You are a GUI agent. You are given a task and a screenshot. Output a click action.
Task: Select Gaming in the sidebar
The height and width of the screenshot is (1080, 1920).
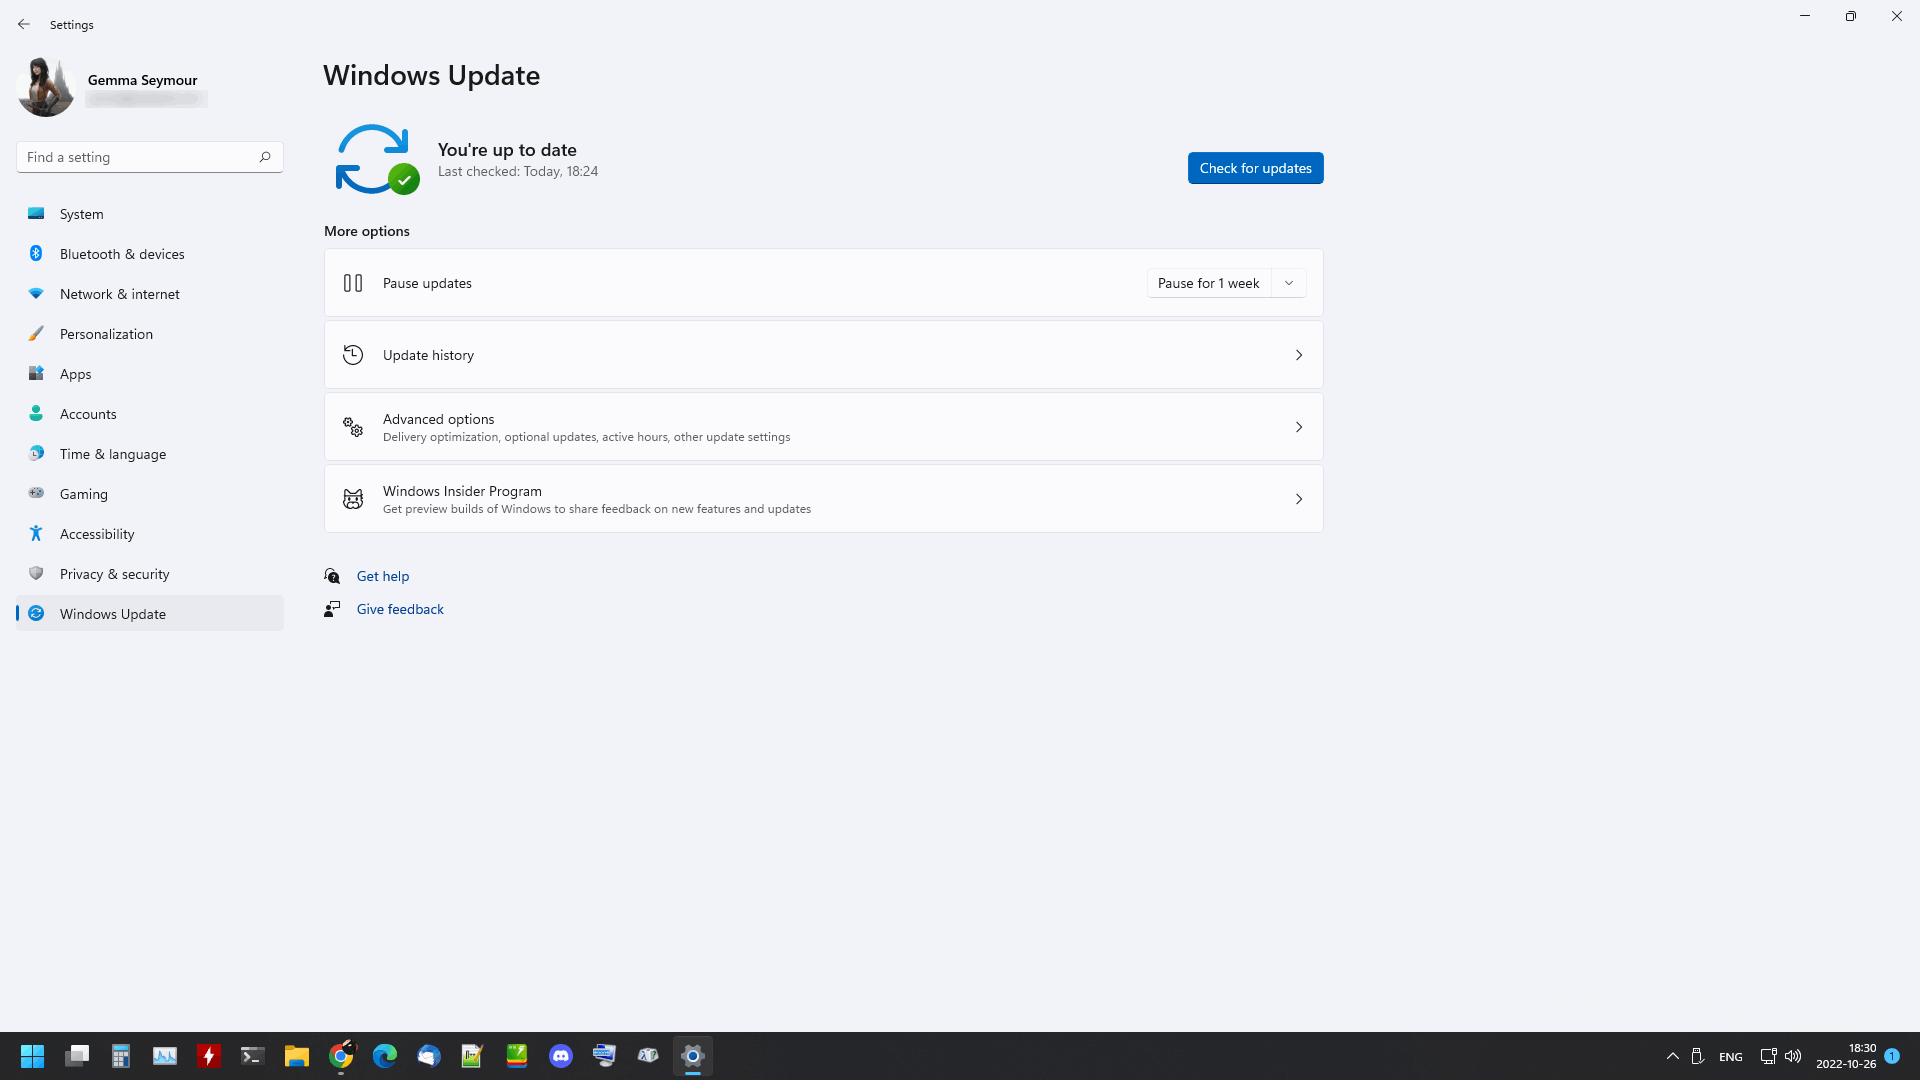150,494
